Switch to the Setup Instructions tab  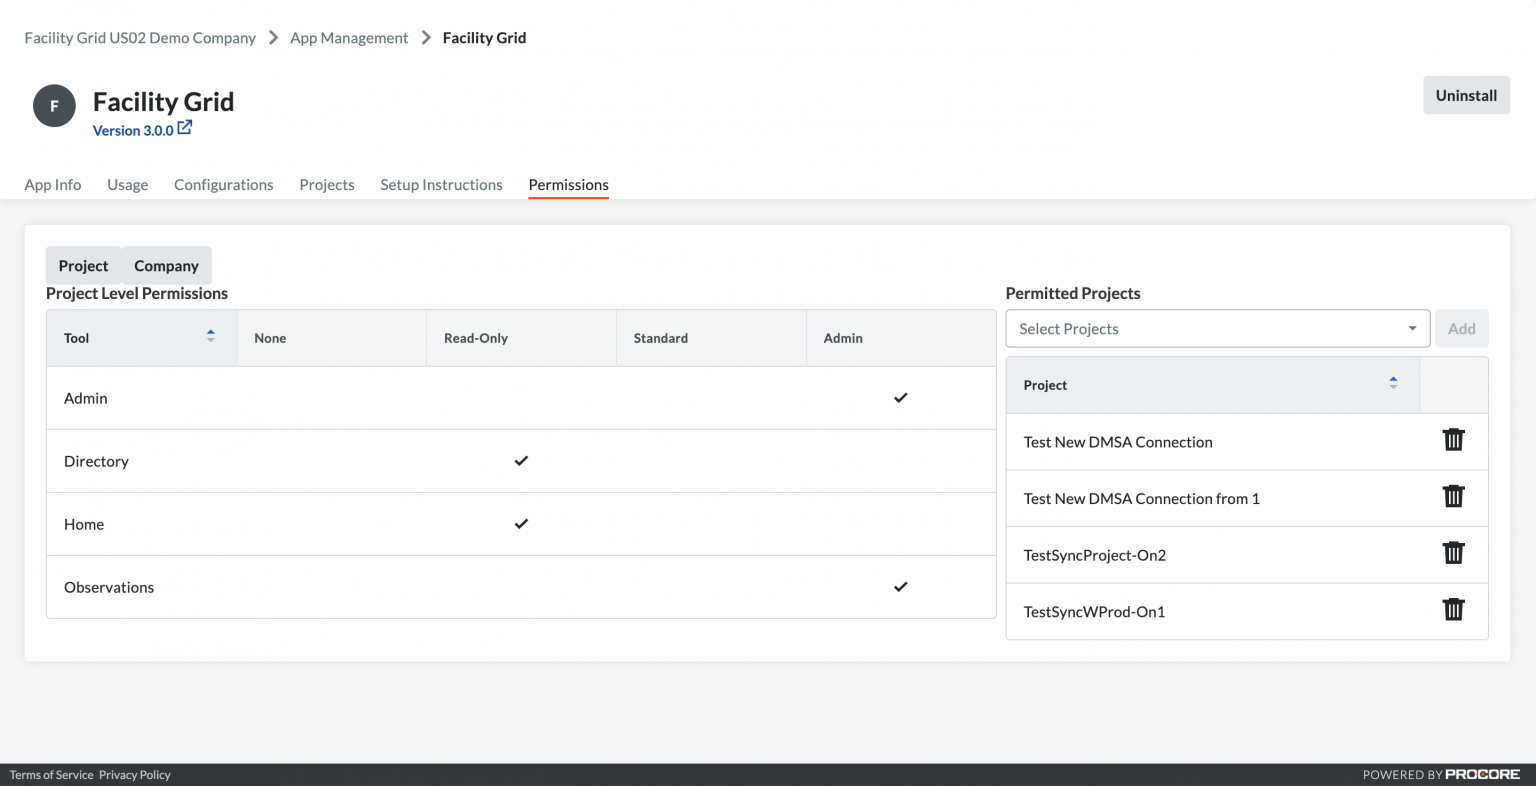[x=441, y=185]
